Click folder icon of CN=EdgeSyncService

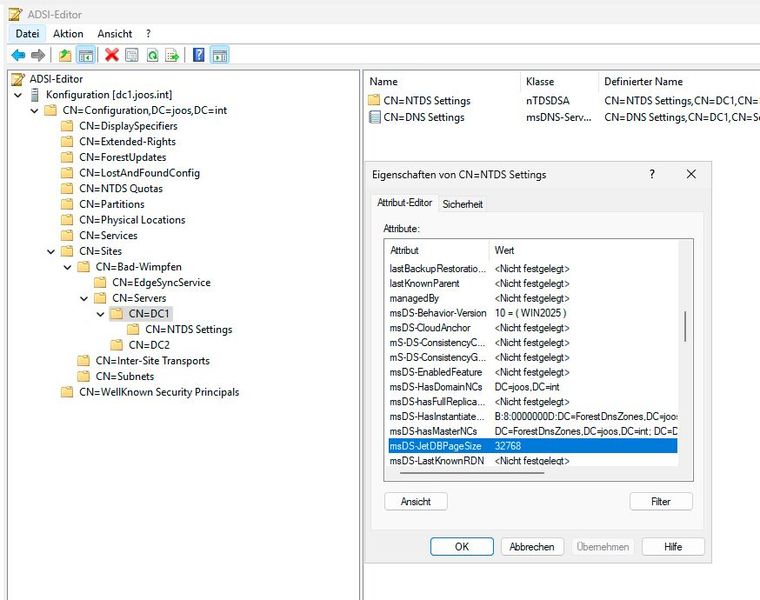tap(100, 282)
